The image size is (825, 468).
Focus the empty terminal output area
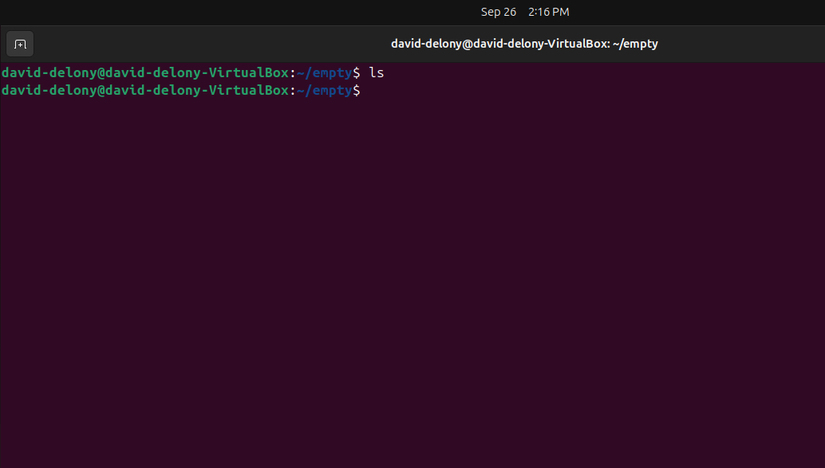412,280
